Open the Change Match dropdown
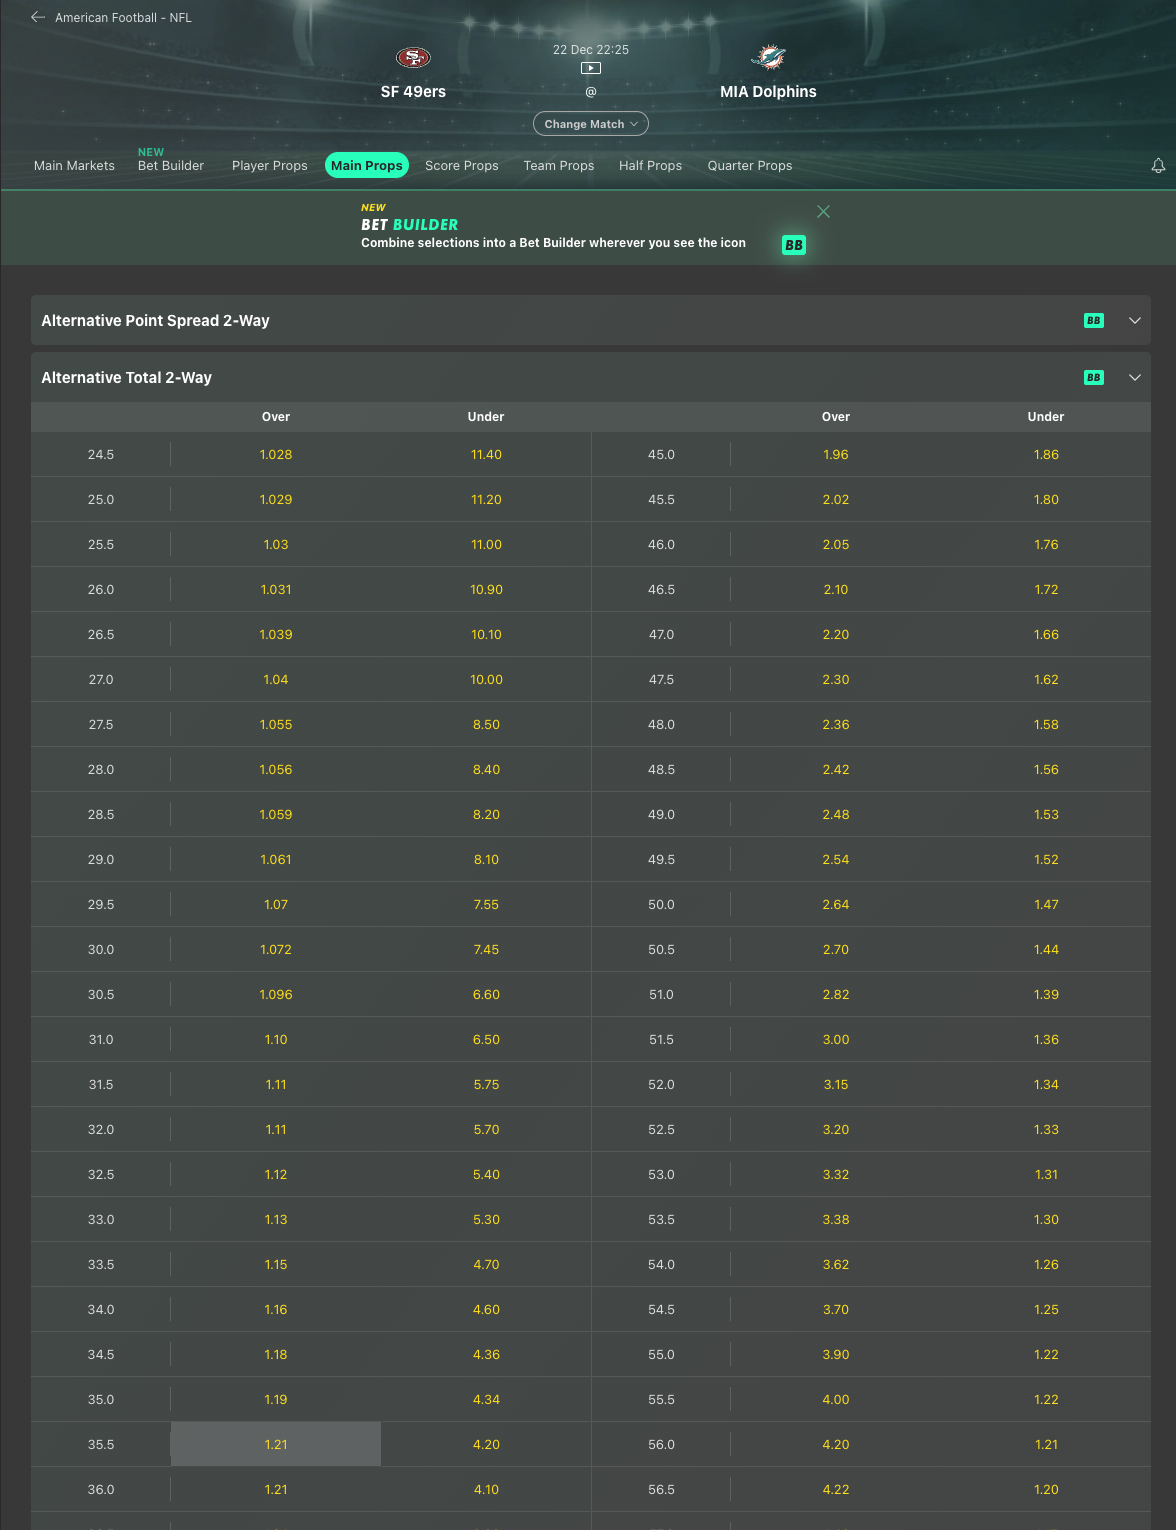The image size is (1176, 1530). click(591, 124)
